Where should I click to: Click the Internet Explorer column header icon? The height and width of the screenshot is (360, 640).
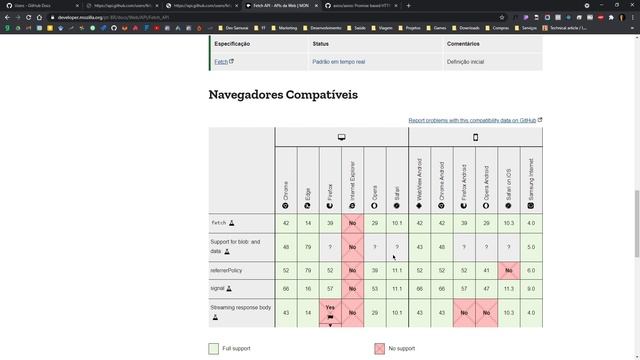pos(352,206)
